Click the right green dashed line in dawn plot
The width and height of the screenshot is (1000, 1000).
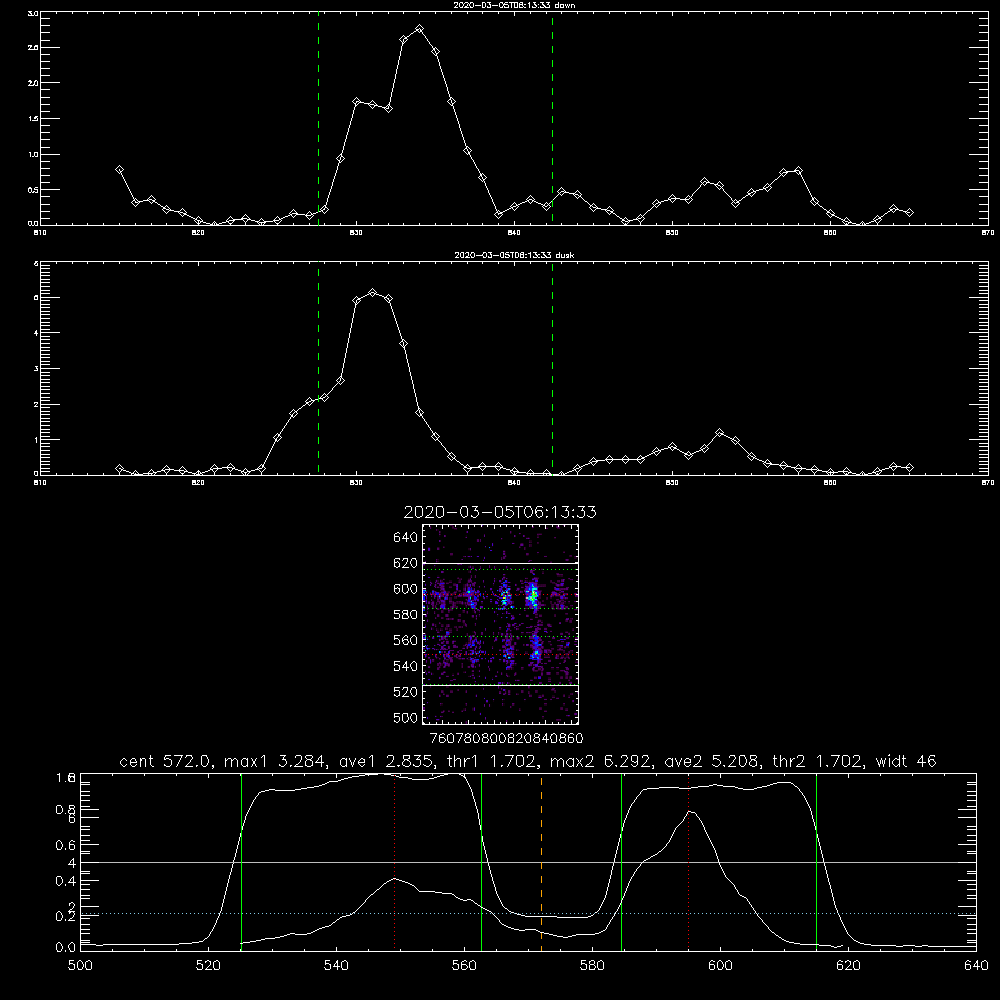tap(552, 118)
